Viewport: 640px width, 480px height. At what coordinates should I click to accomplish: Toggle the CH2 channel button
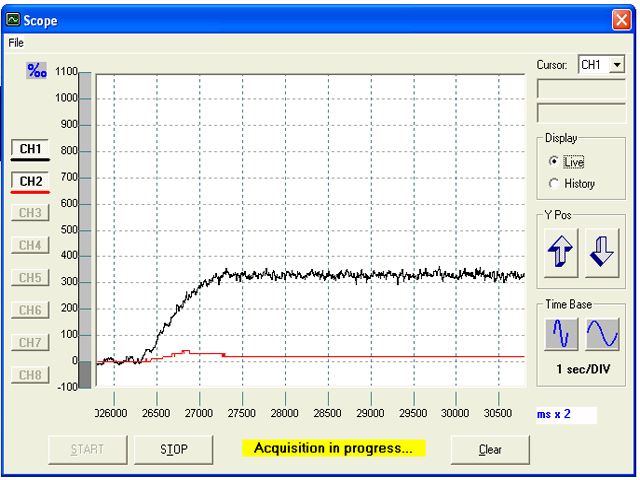coord(31,181)
